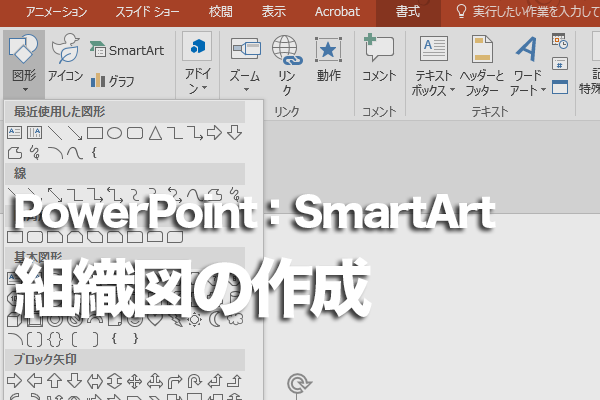The image size is (600, 400).
Task: Select snip single corner rectangle shape
Action: [x=55, y=237]
